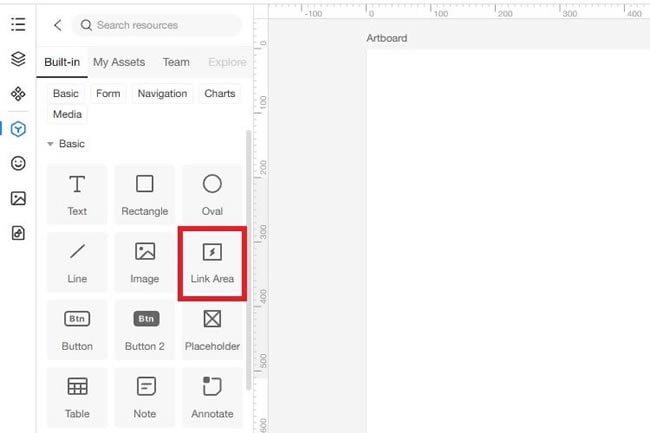Image resolution: width=650 pixels, height=433 pixels.
Task: Switch to the My Assets tab
Action: pos(119,62)
